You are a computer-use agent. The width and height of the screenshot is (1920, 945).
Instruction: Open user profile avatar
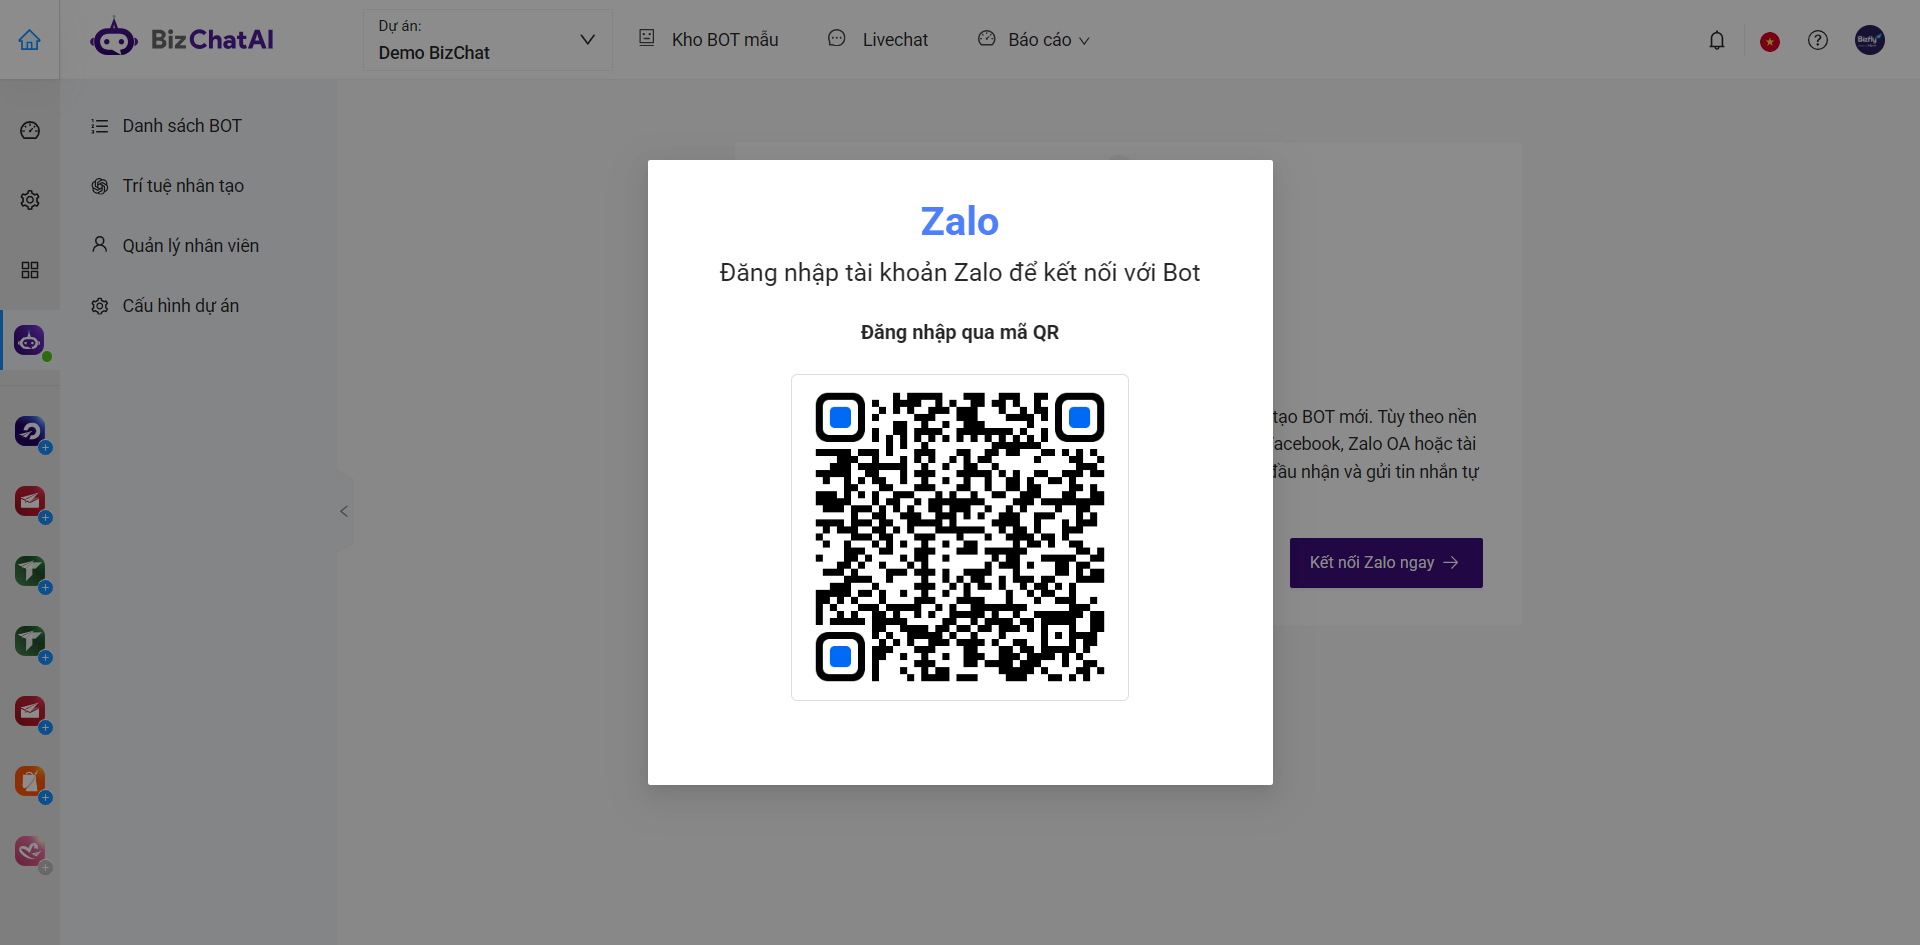point(1870,40)
